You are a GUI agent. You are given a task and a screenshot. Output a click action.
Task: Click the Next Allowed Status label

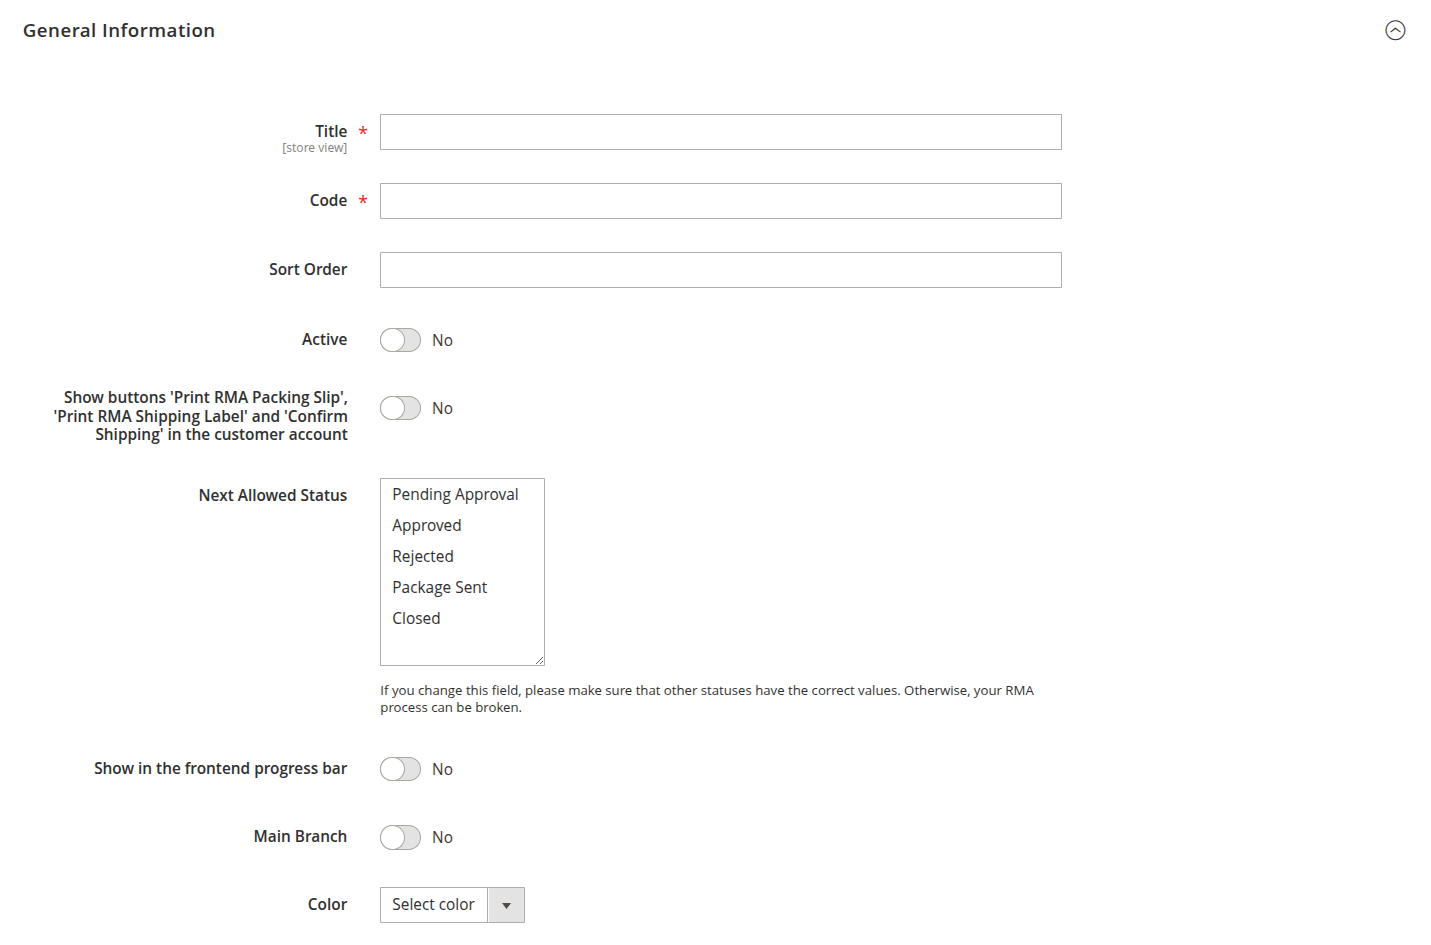click(272, 495)
